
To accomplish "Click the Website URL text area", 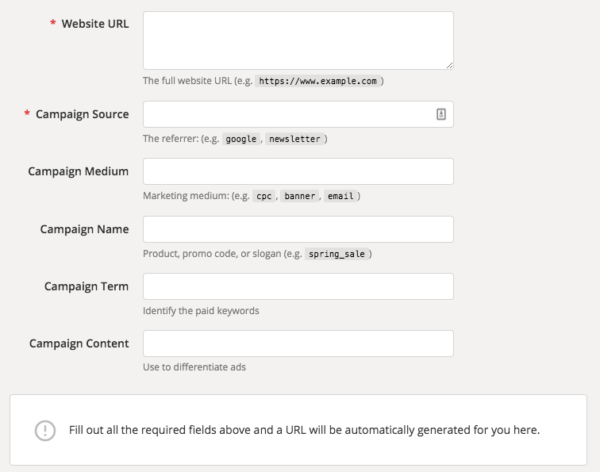I will [x=298, y=41].
